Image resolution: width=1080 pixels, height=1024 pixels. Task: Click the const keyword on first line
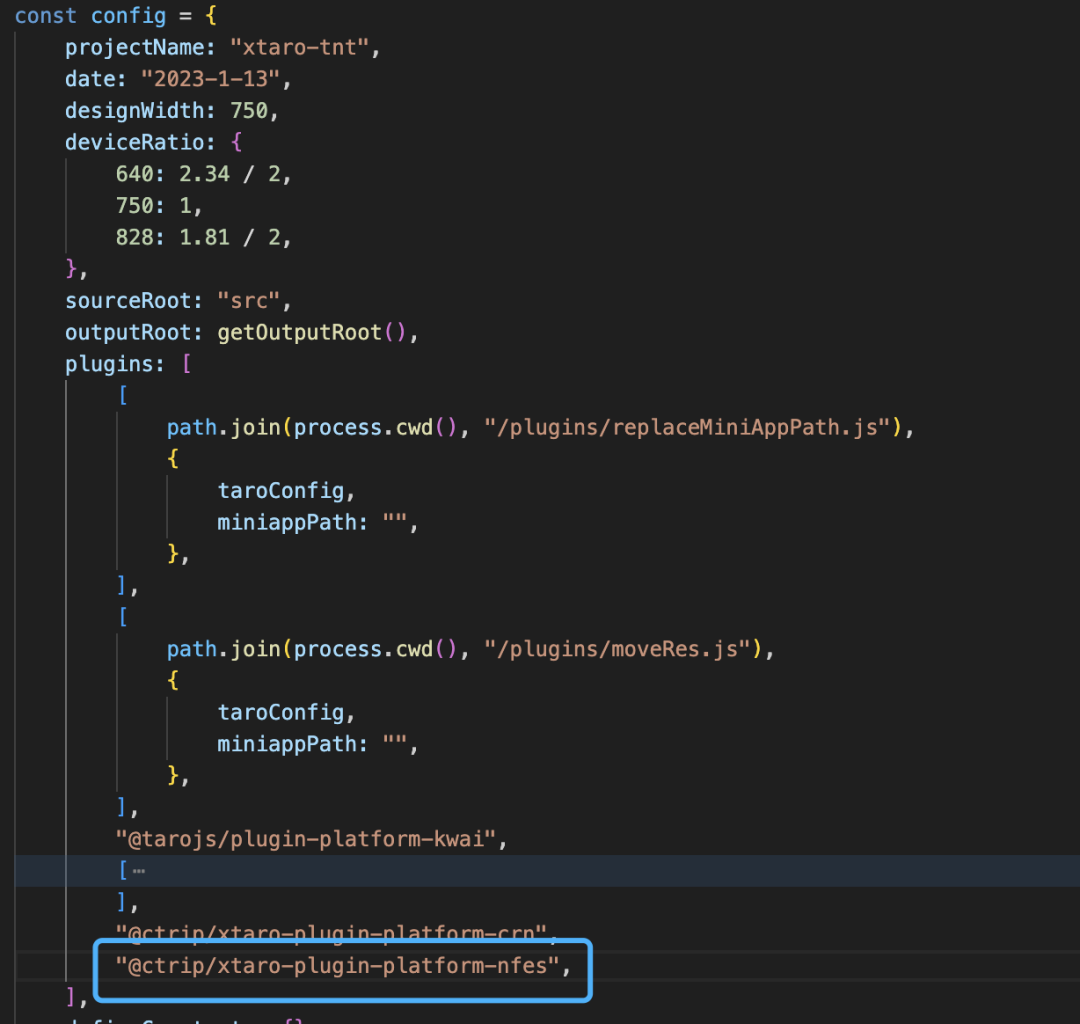tap(46, 16)
